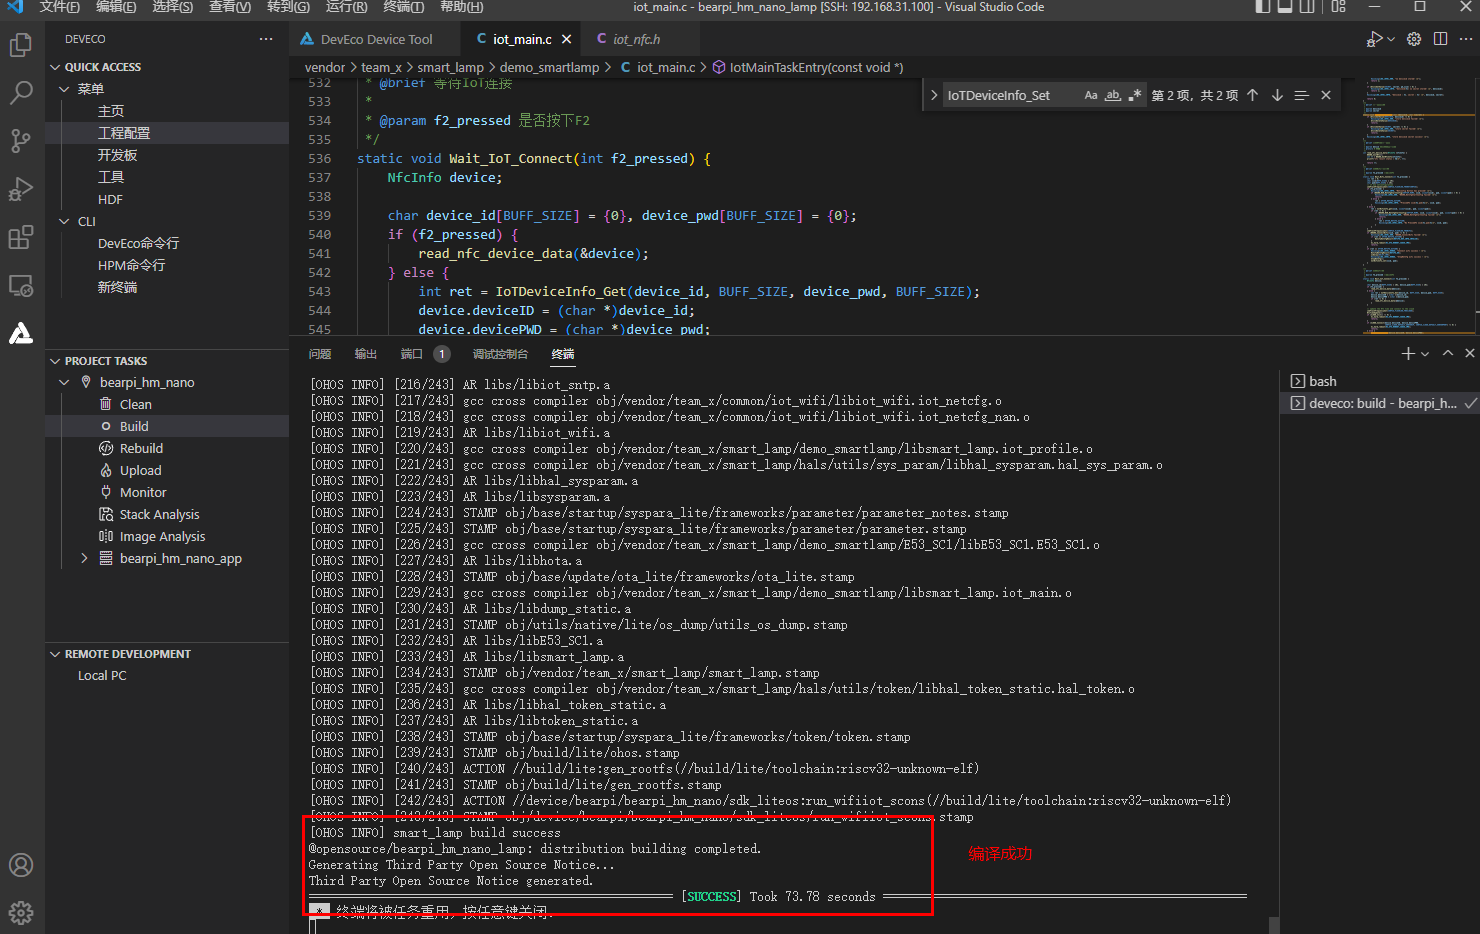This screenshot has width=1480, height=934.
Task: Open the Extensions view
Action: (21, 237)
